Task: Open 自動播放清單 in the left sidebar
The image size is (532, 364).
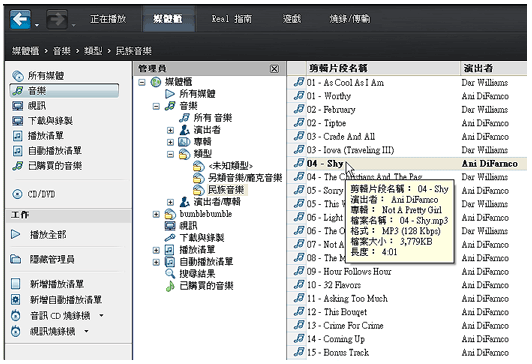Action: click(55, 151)
